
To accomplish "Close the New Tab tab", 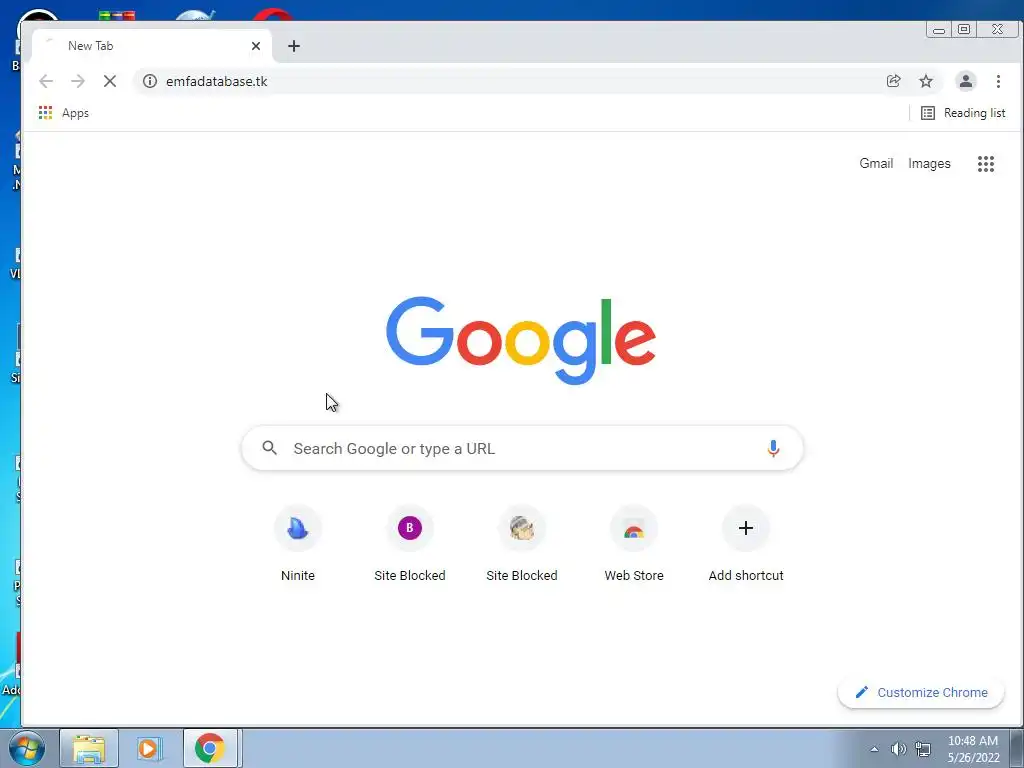I will click(256, 46).
